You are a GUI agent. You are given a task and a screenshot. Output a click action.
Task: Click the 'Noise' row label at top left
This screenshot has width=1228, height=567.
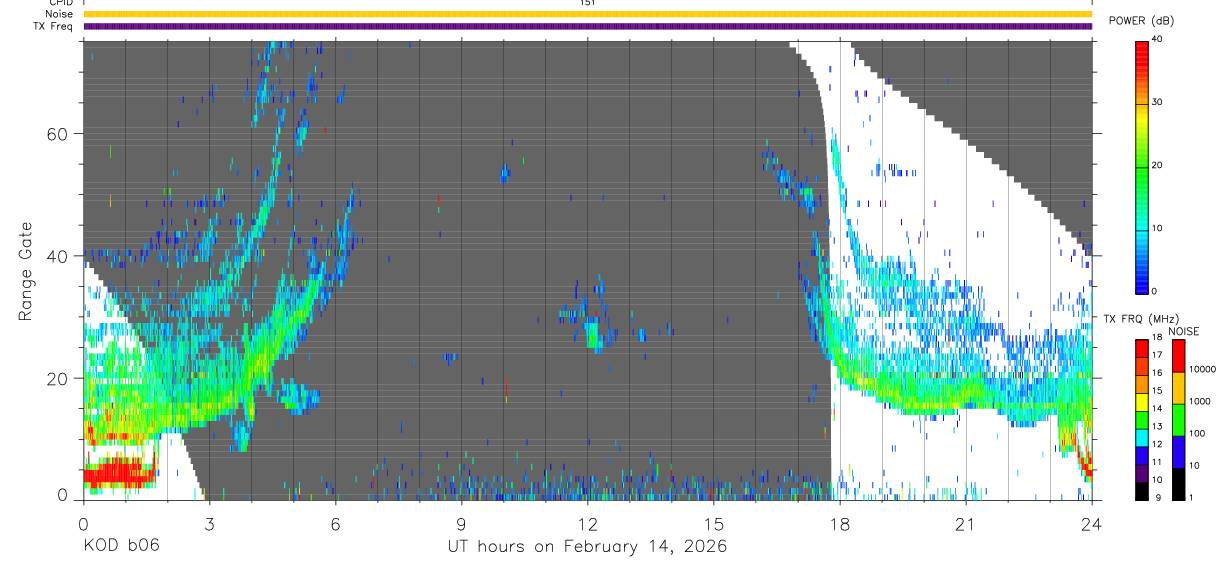coord(58,15)
